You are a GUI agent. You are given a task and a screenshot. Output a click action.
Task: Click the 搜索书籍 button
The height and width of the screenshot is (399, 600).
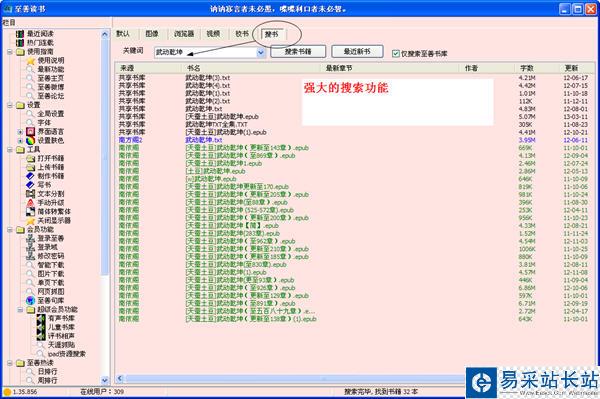[298, 51]
